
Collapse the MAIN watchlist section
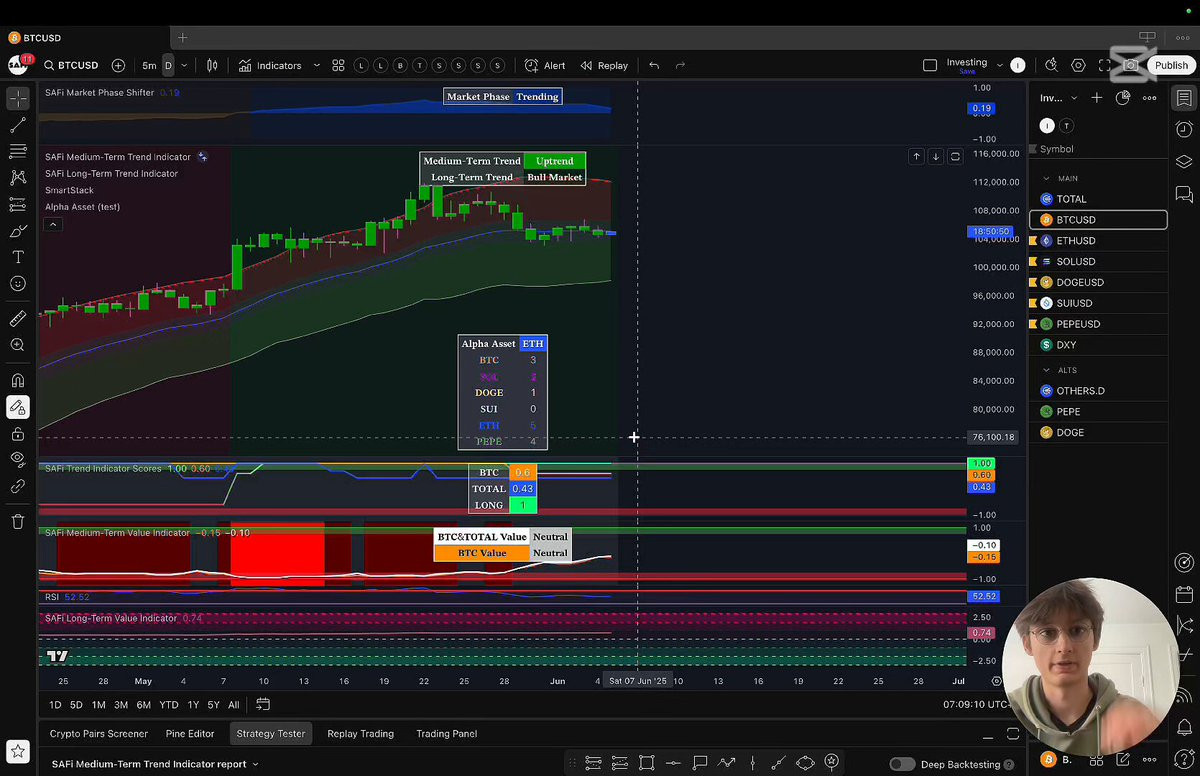(1047, 178)
